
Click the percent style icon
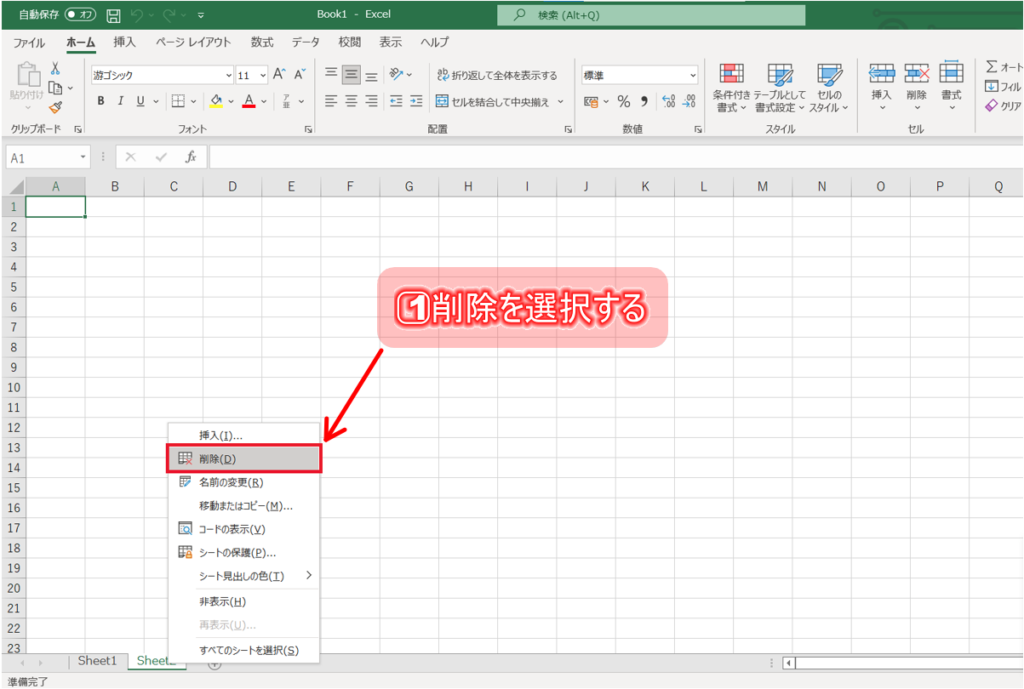[623, 101]
